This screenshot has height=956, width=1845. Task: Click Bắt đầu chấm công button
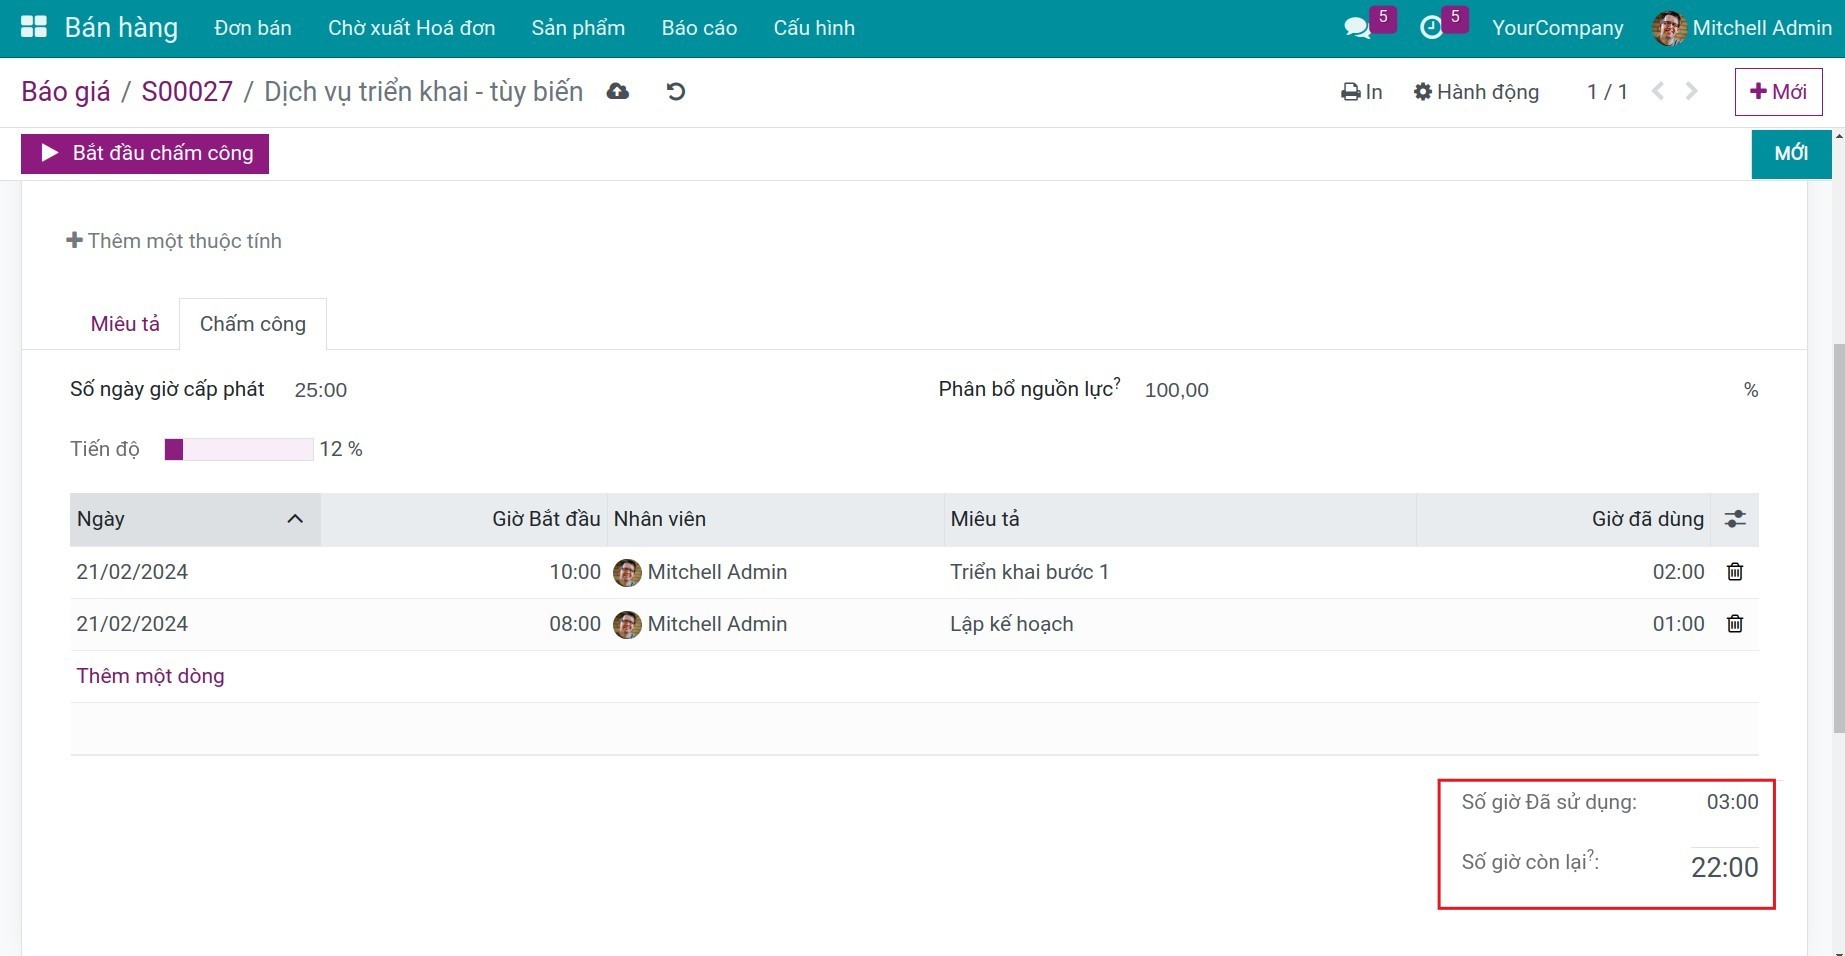click(145, 153)
